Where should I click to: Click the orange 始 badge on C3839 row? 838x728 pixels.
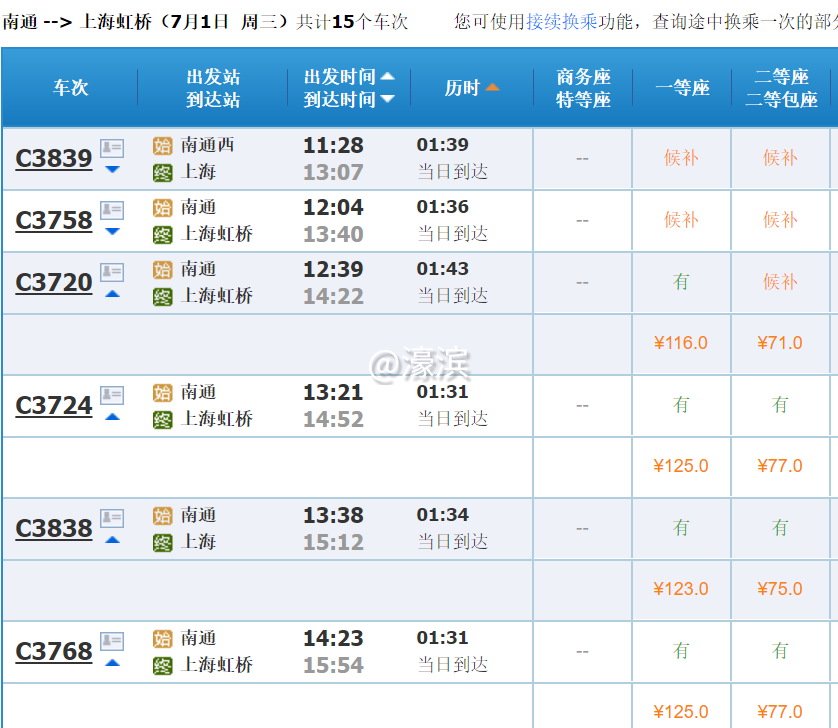(162, 144)
